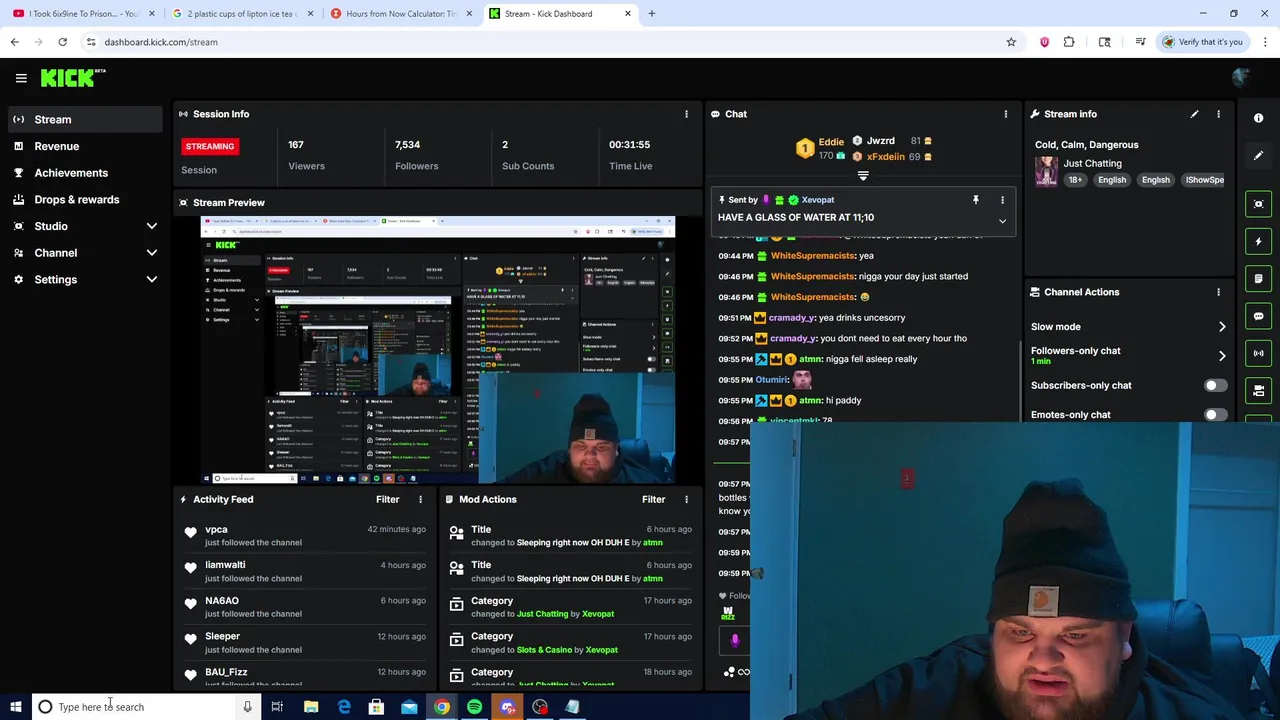This screenshot has height=720, width=1280.
Task: Toggle Emotes-only chat switch
Action: click(x=1214, y=414)
